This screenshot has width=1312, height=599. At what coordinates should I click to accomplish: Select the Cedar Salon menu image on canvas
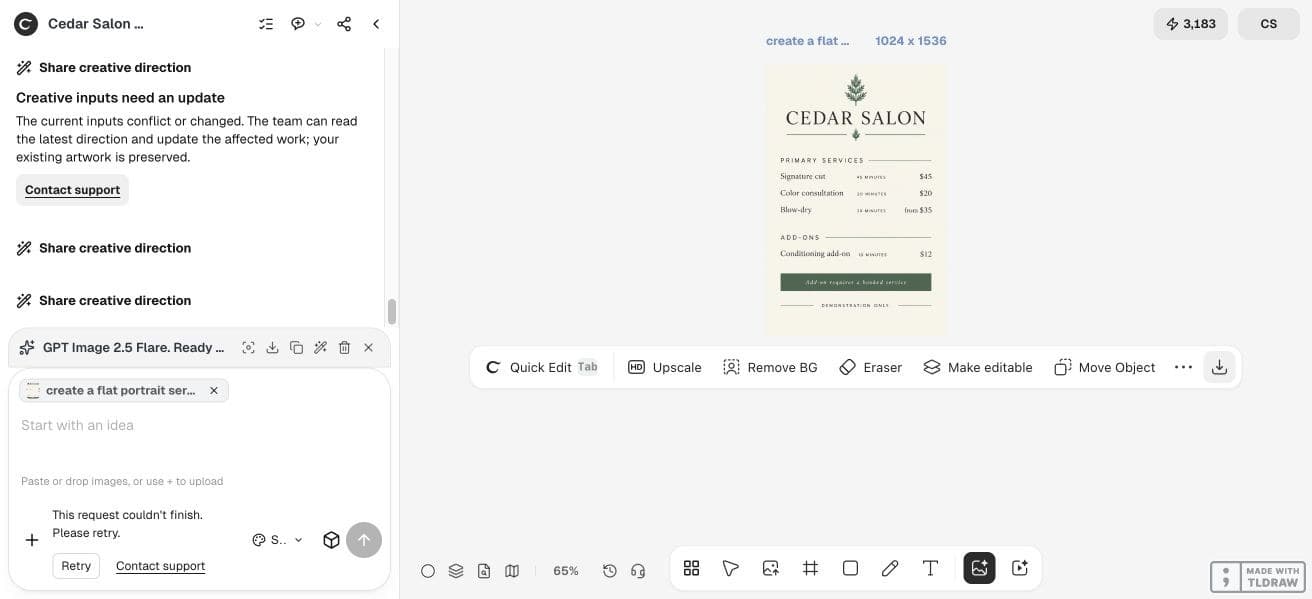[855, 200]
